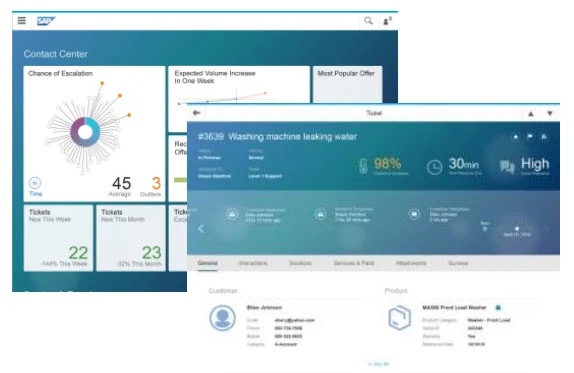
Task: Click the escalation donut chart center
Action: coord(85,132)
